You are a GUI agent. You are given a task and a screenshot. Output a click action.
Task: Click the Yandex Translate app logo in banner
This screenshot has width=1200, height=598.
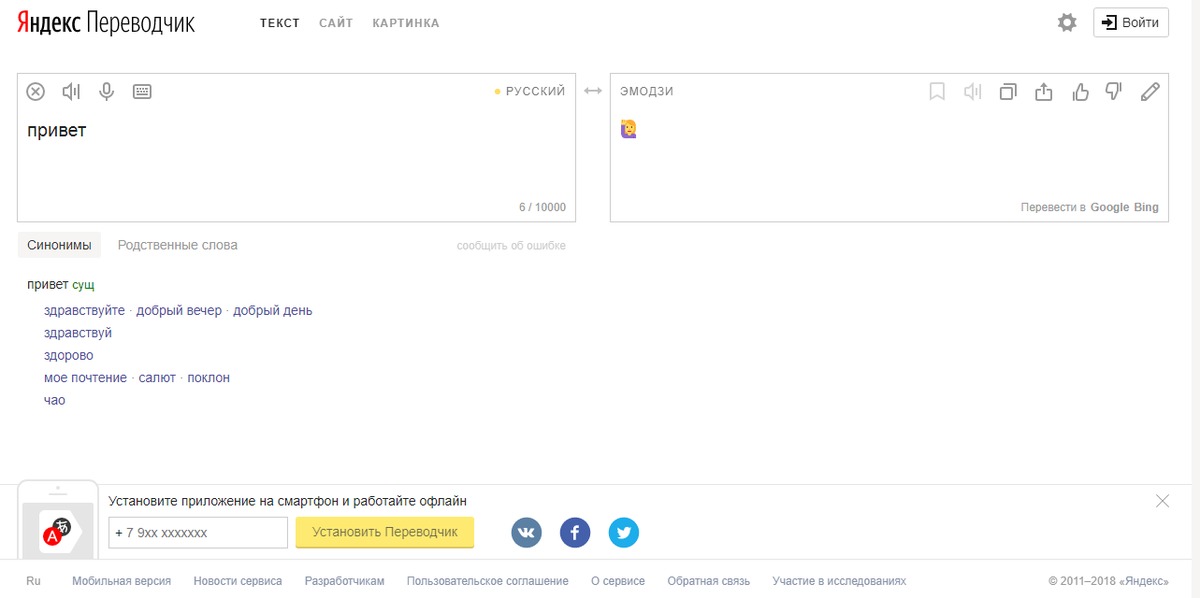coord(57,532)
